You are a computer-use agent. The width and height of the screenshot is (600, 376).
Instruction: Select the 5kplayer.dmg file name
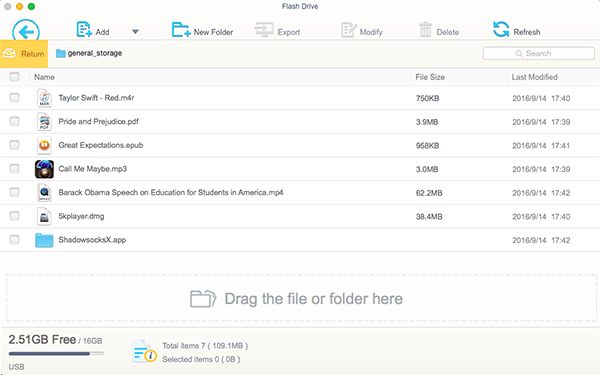pyautogui.click(x=81, y=216)
